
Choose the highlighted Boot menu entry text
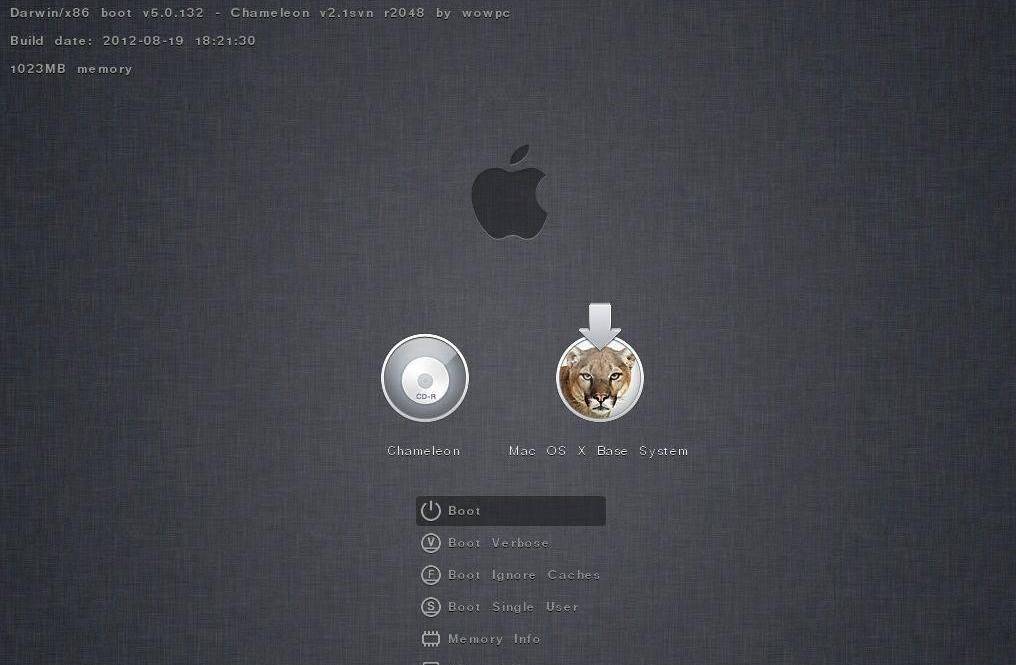pyautogui.click(x=464, y=511)
